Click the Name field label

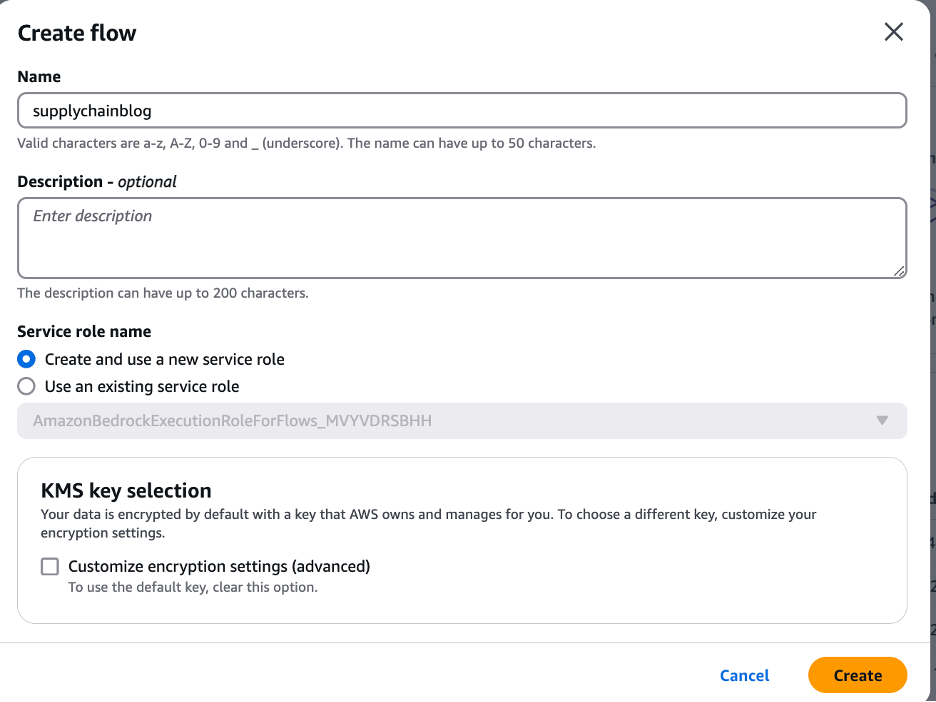coord(39,77)
